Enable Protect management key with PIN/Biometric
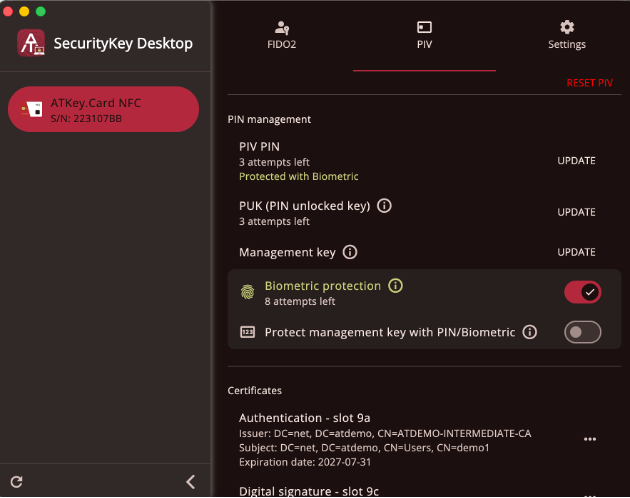This screenshot has width=630, height=498. [x=583, y=332]
